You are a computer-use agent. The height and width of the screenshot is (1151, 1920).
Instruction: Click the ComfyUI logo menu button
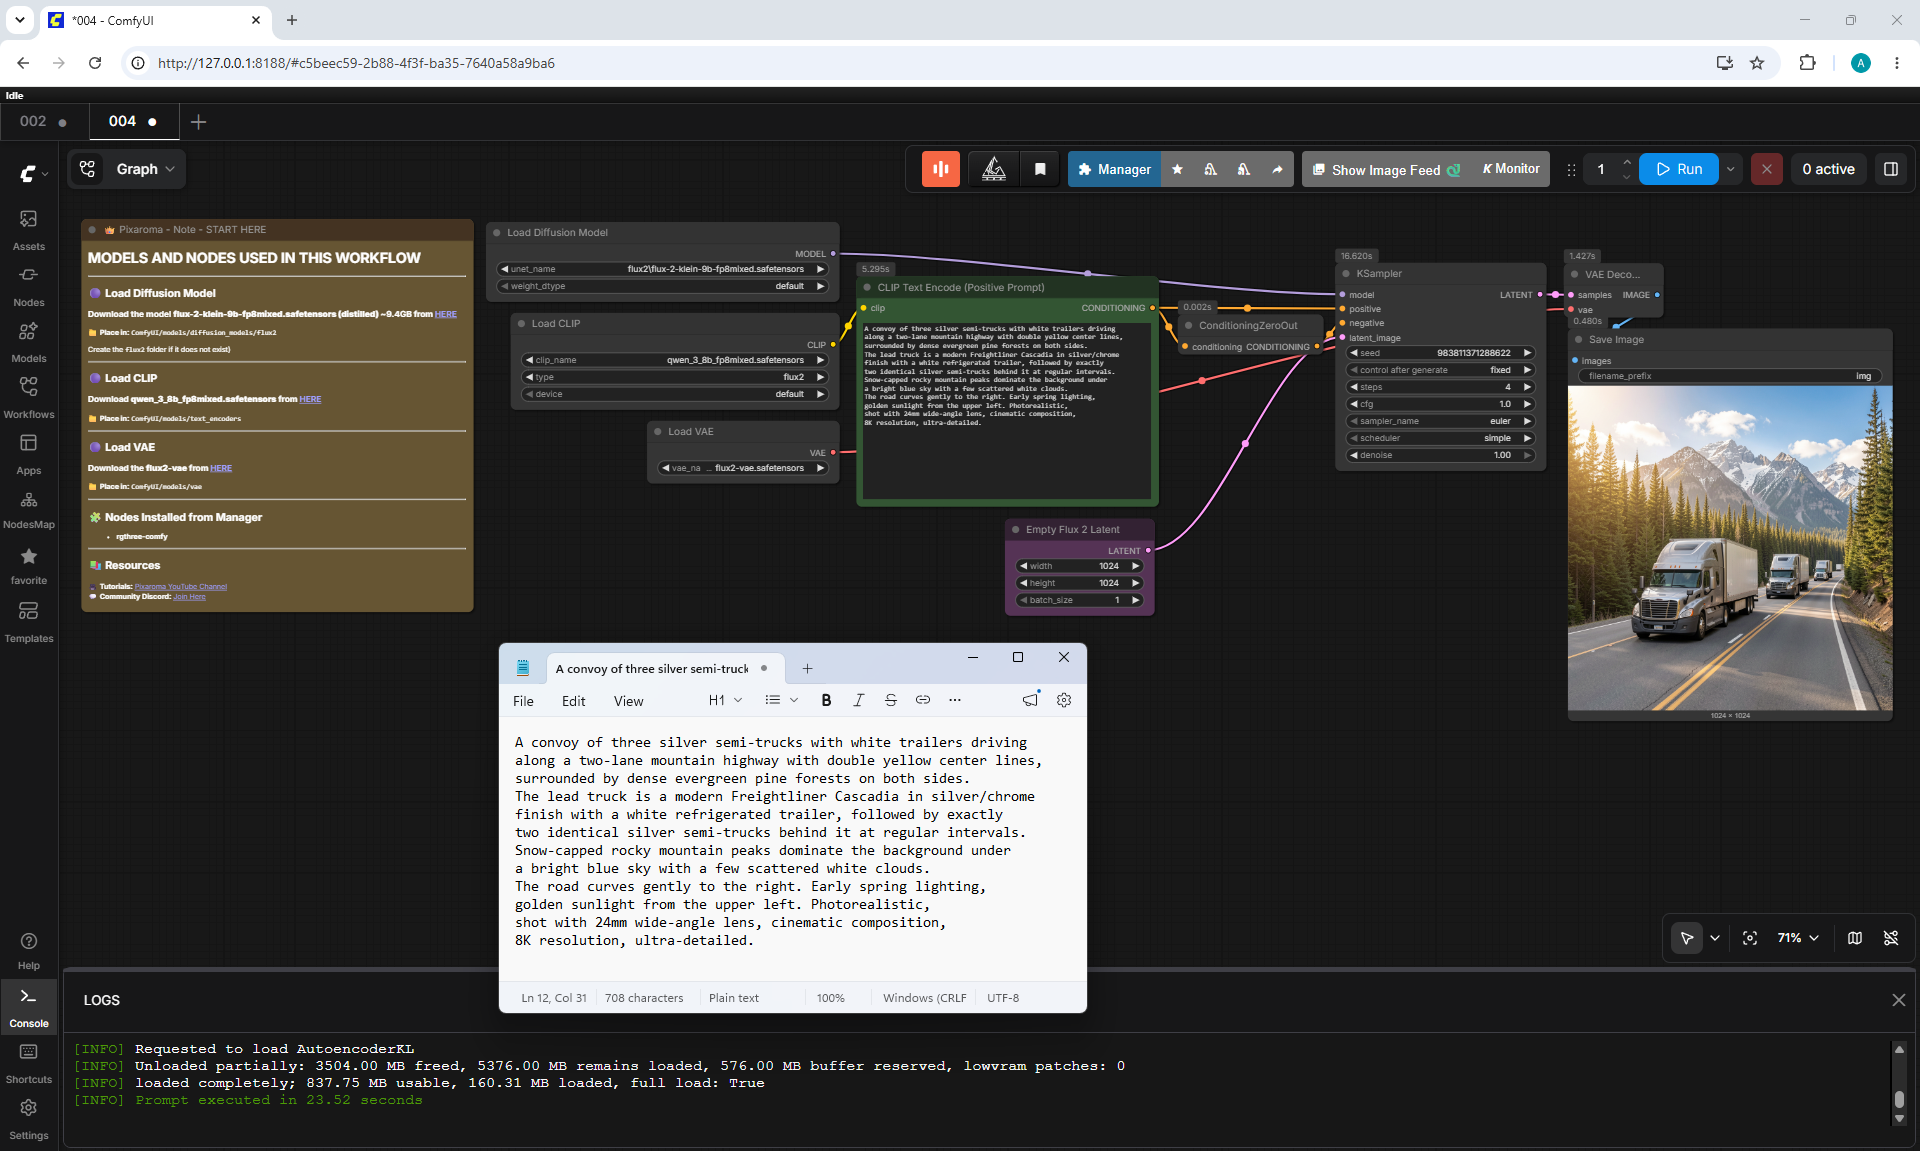(x=34, y=174)
